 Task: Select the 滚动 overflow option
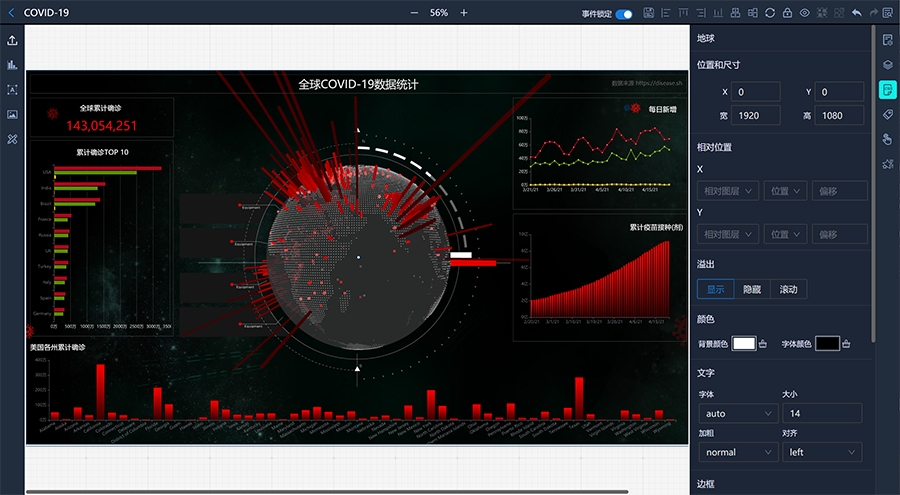788,289
